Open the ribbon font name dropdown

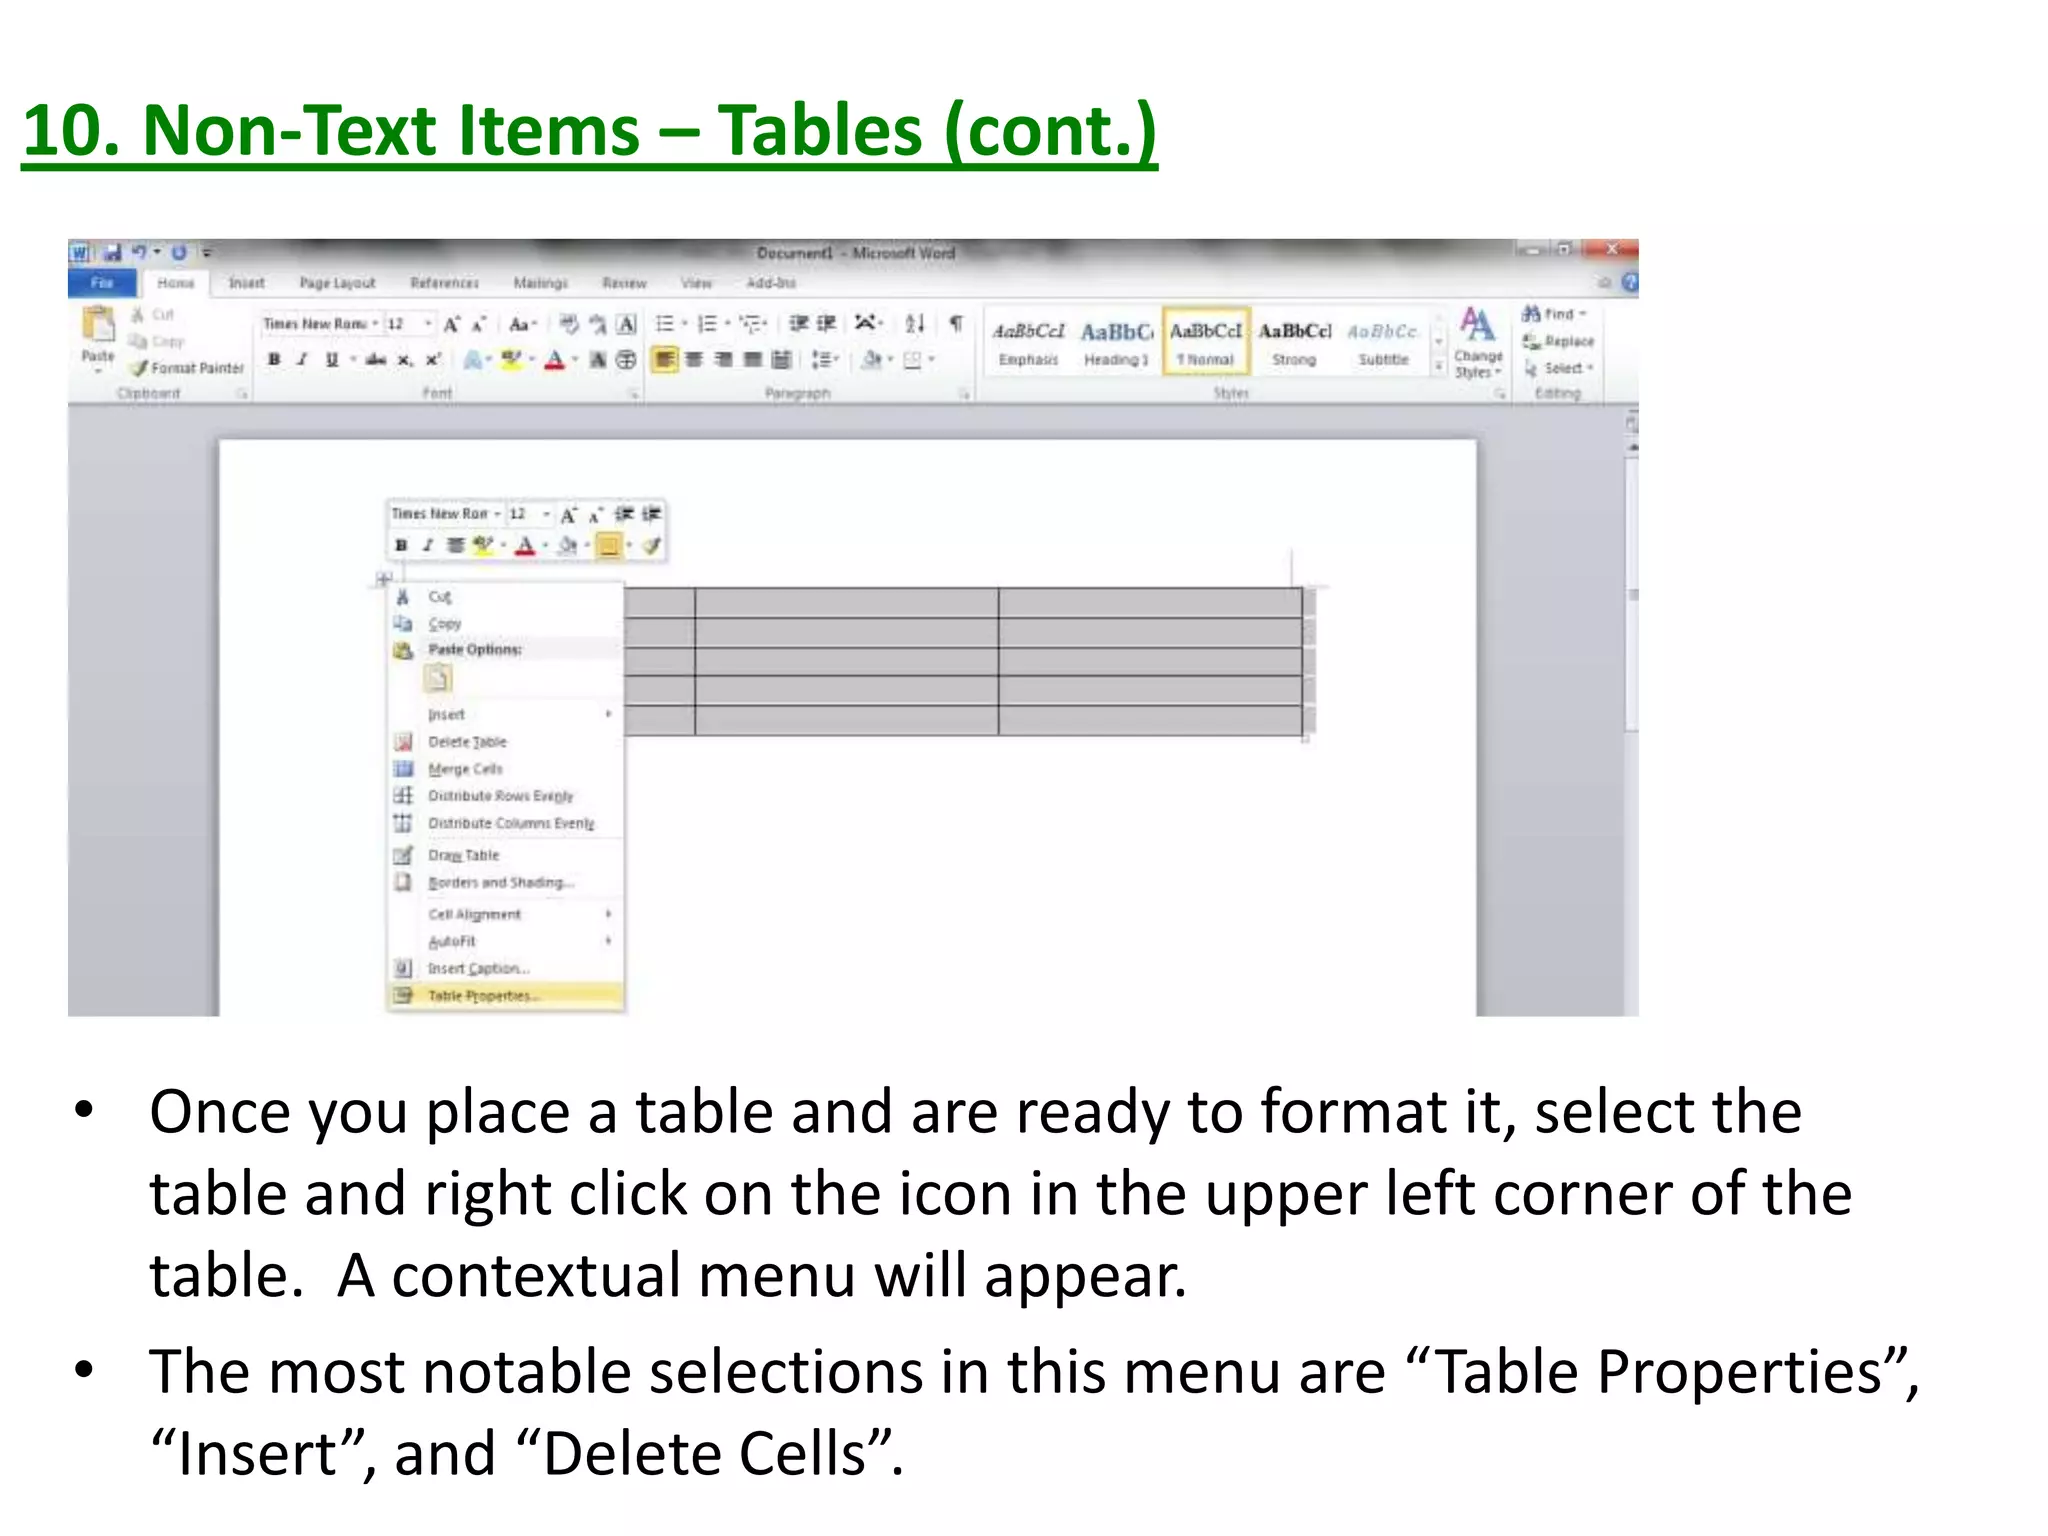pos(375,324)
